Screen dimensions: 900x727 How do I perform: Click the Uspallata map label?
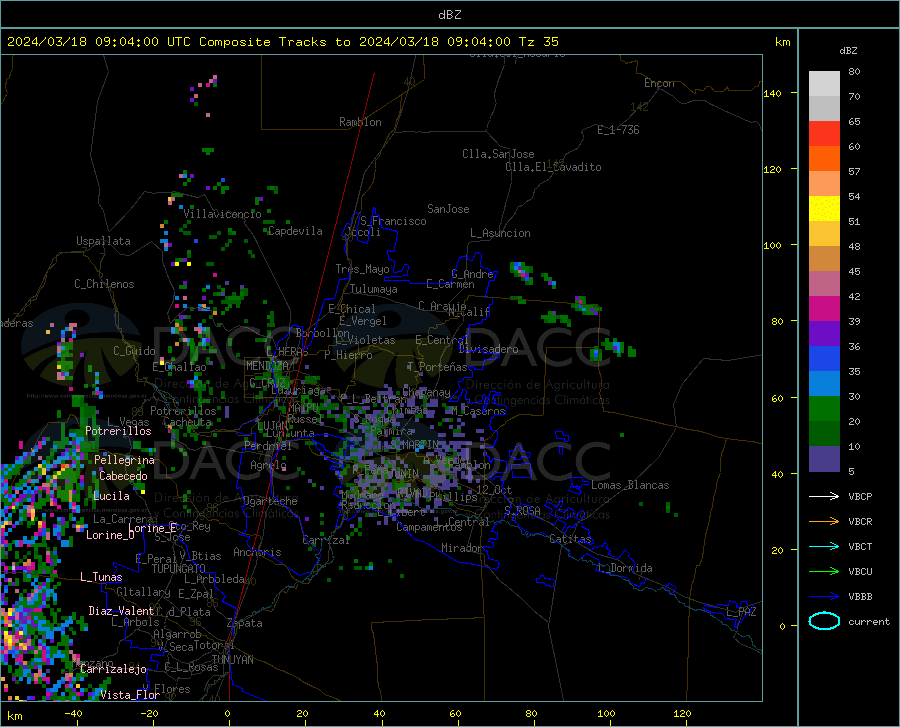coord(103,241)
